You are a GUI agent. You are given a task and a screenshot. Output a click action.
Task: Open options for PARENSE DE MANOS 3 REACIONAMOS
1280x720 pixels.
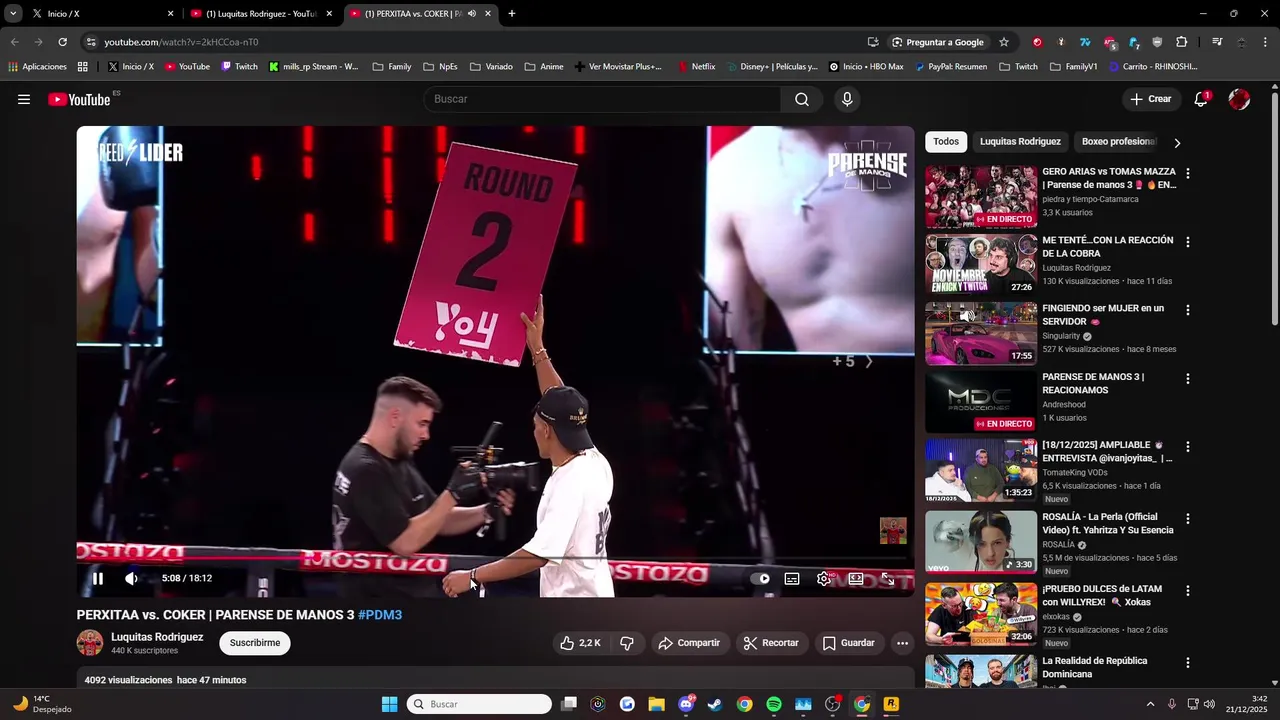[1188, 379]
